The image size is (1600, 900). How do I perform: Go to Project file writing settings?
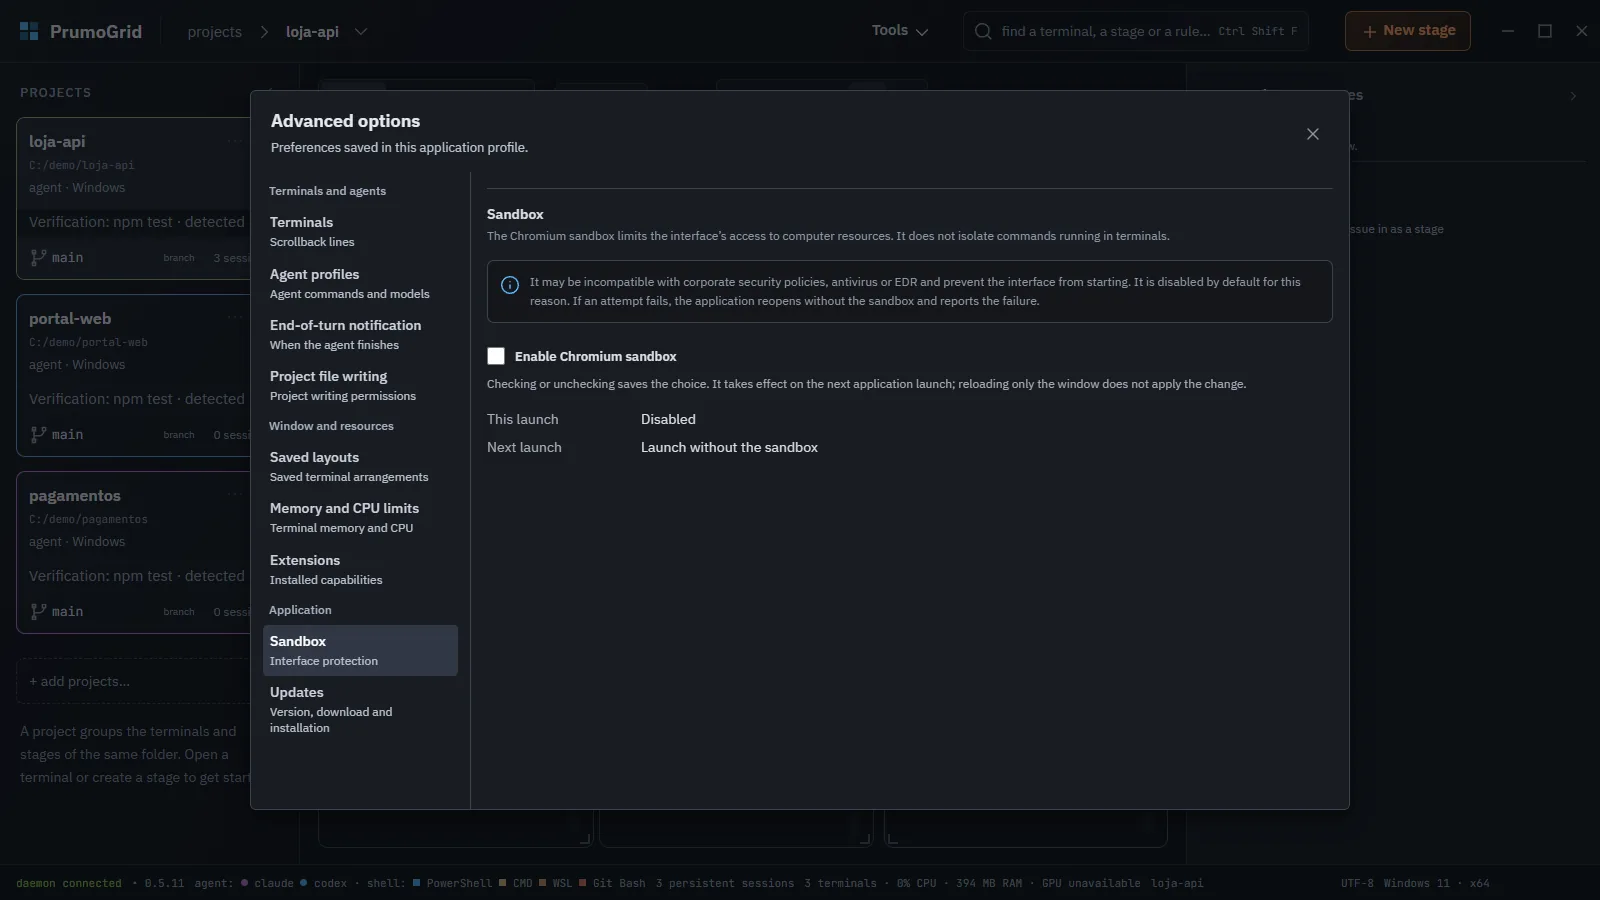[x=360, y=385]
